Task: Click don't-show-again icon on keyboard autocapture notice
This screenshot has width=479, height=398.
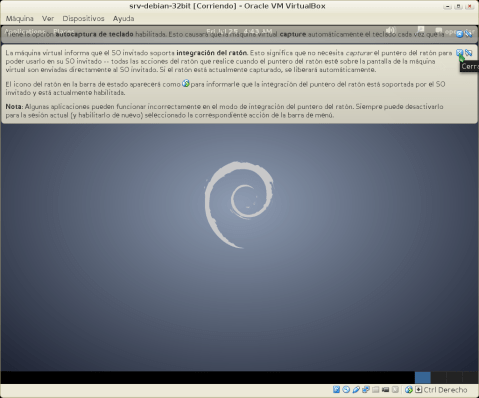Action: (x=469, y=34)
